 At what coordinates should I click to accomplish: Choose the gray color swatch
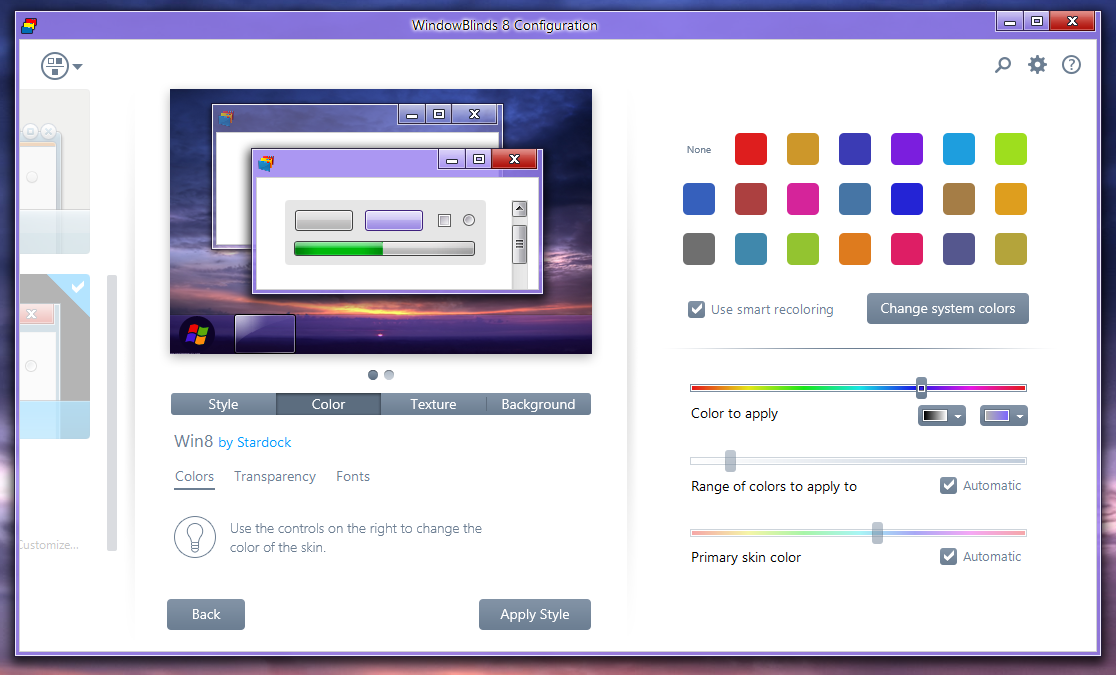pos(699,249)
